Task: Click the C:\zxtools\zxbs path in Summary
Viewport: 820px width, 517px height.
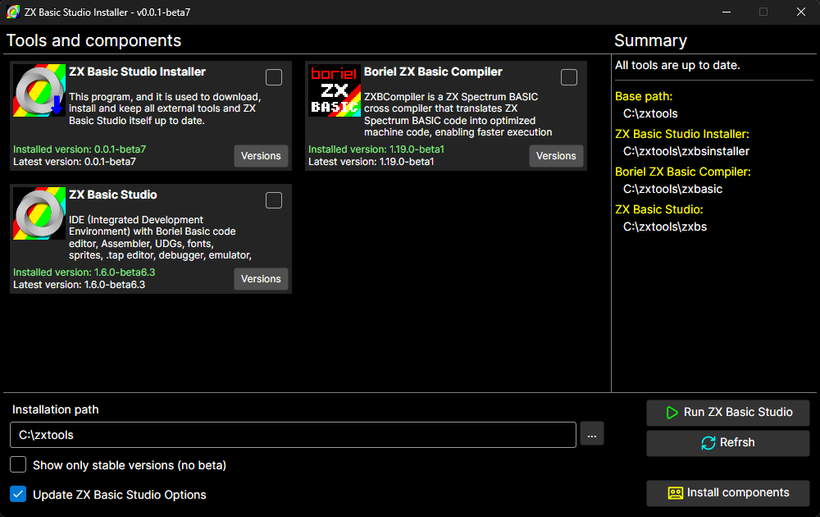Action: (x=665, y=226)
